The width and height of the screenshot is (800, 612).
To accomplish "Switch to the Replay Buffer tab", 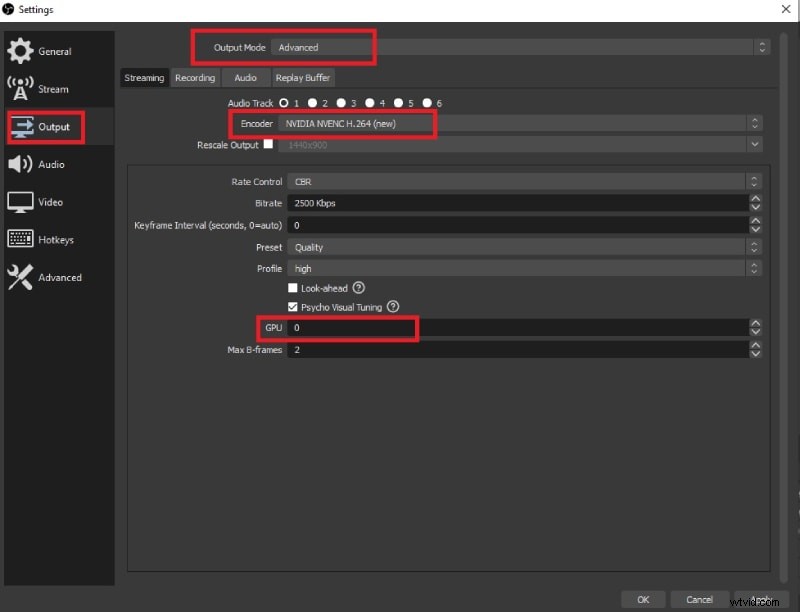I will pyautogui.click(x=303, y=77).
